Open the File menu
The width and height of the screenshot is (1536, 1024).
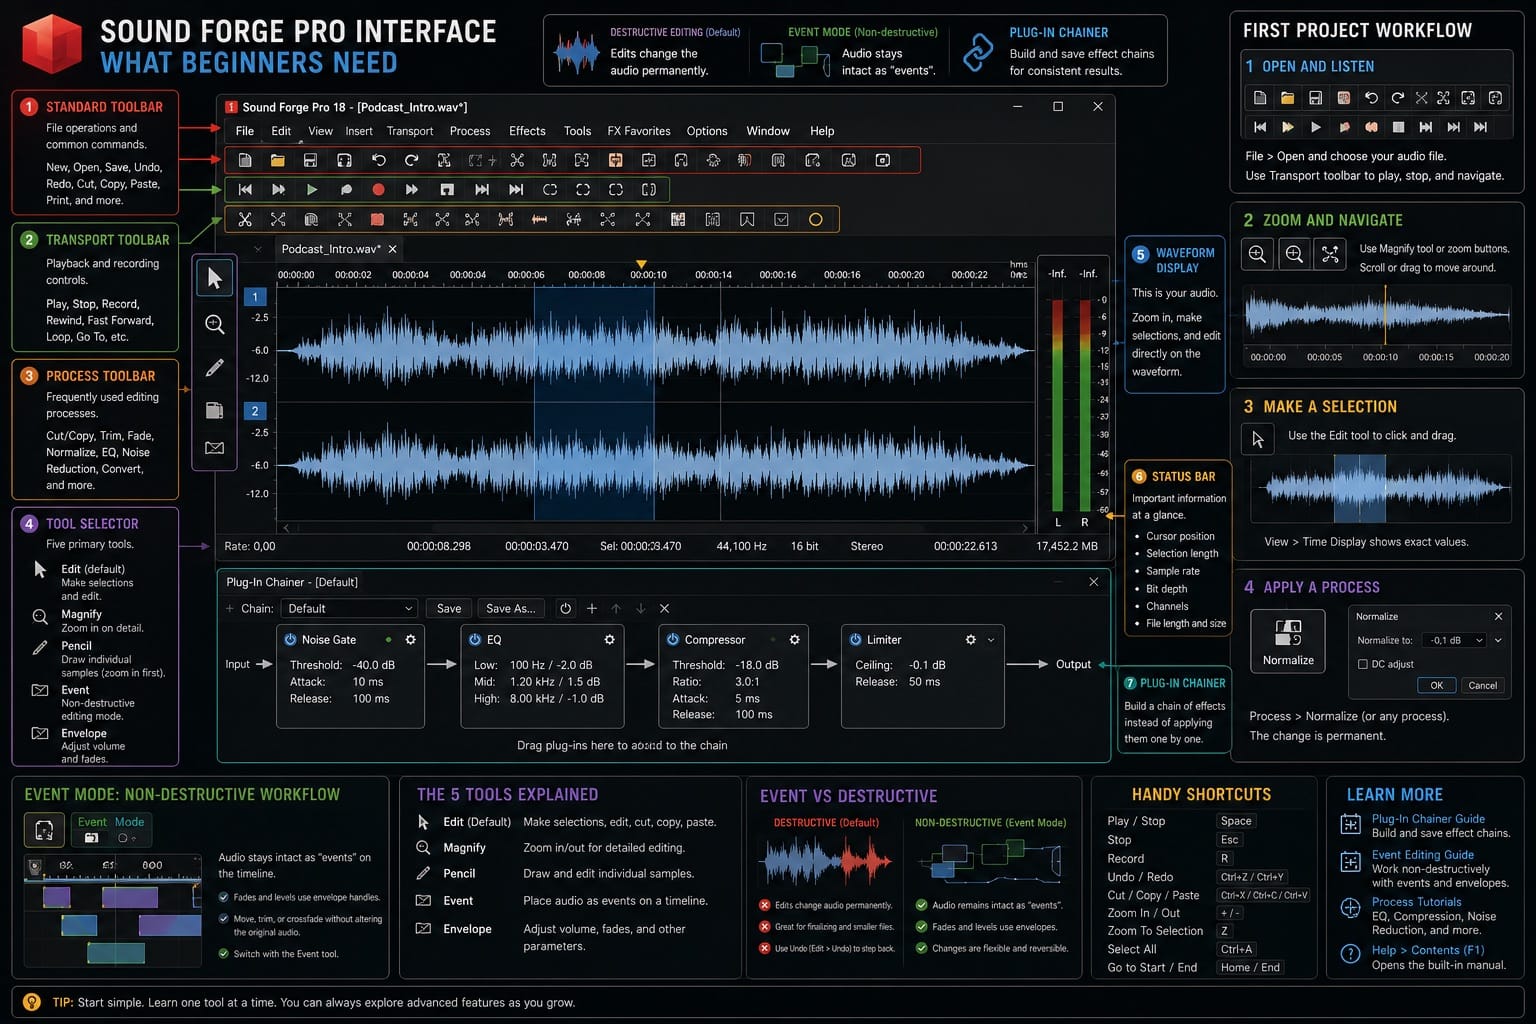click(245, 131)
